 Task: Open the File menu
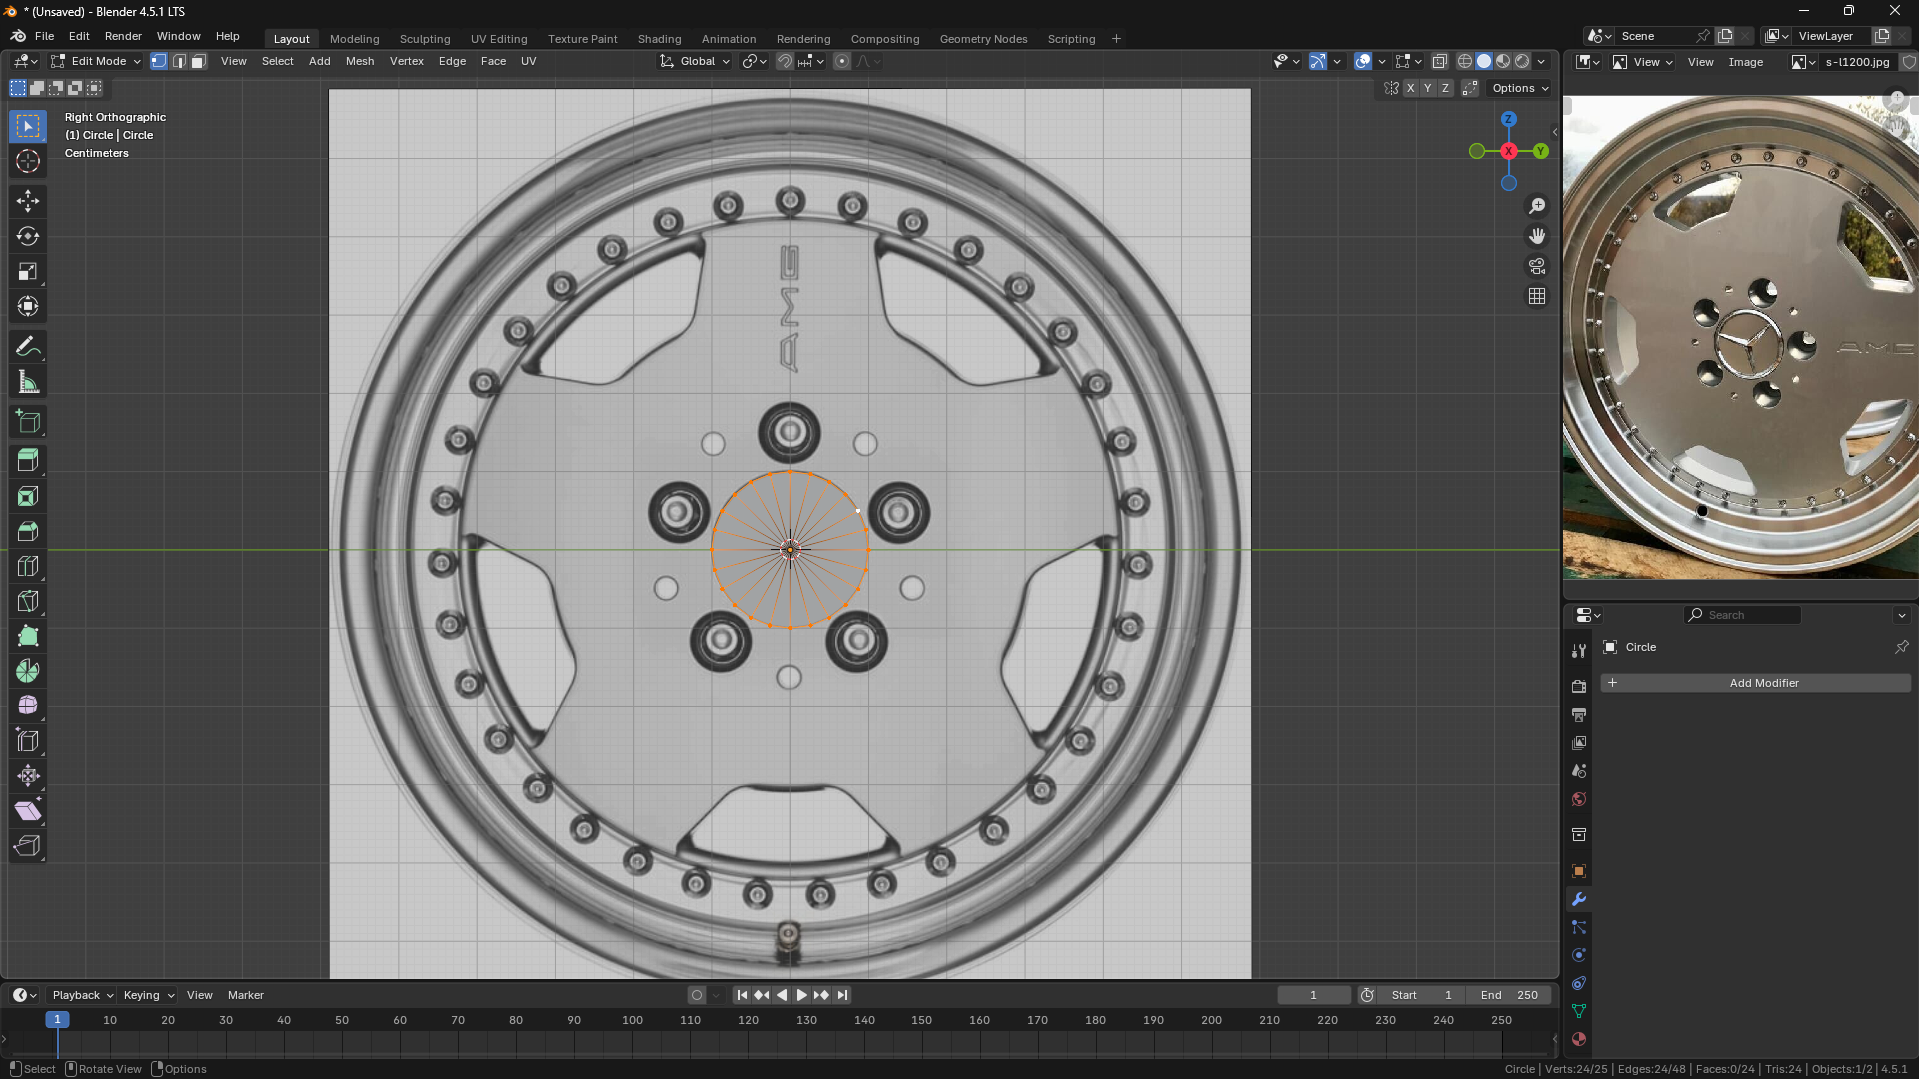pyautogui.click(x=45, y=36)
